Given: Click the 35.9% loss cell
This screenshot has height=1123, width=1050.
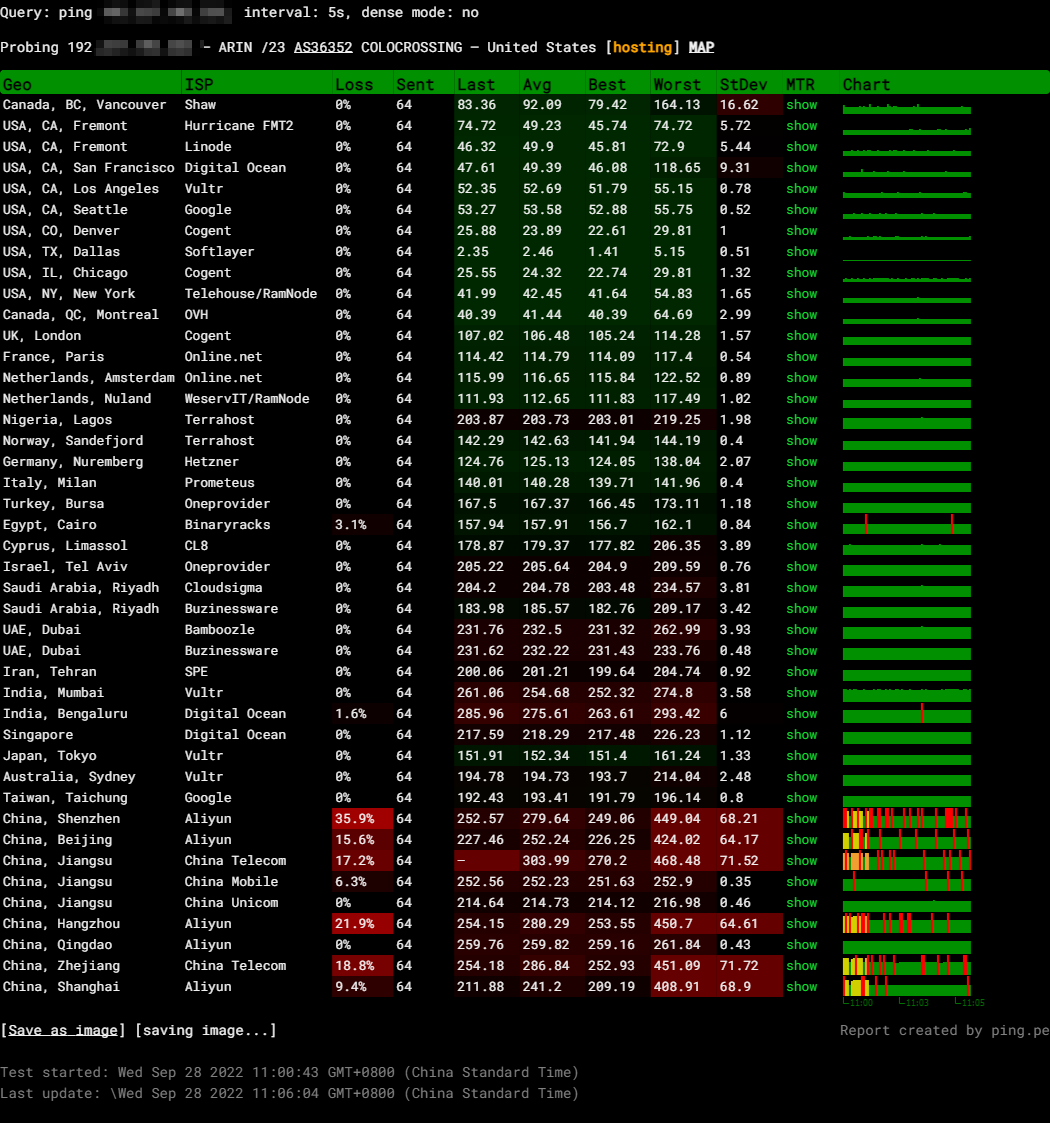Looking at the screenshot, I should pos(362,819).
